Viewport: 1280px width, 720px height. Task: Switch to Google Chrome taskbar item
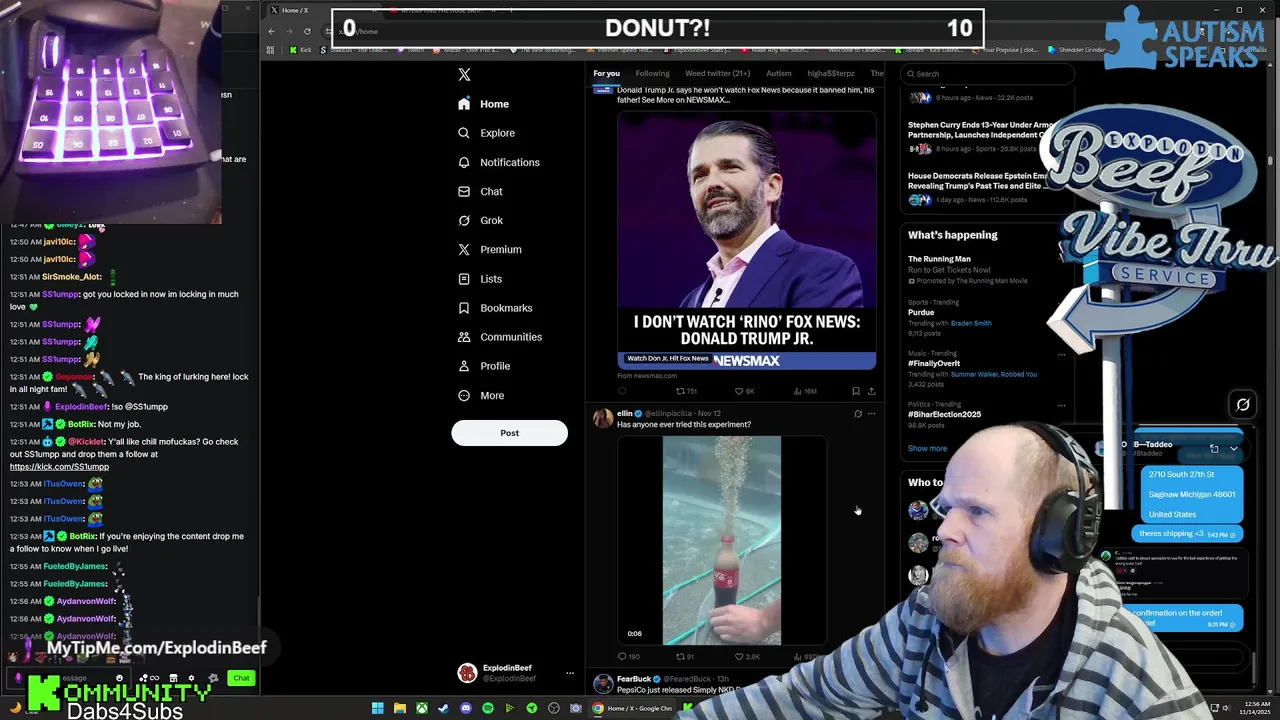(634, 709)
